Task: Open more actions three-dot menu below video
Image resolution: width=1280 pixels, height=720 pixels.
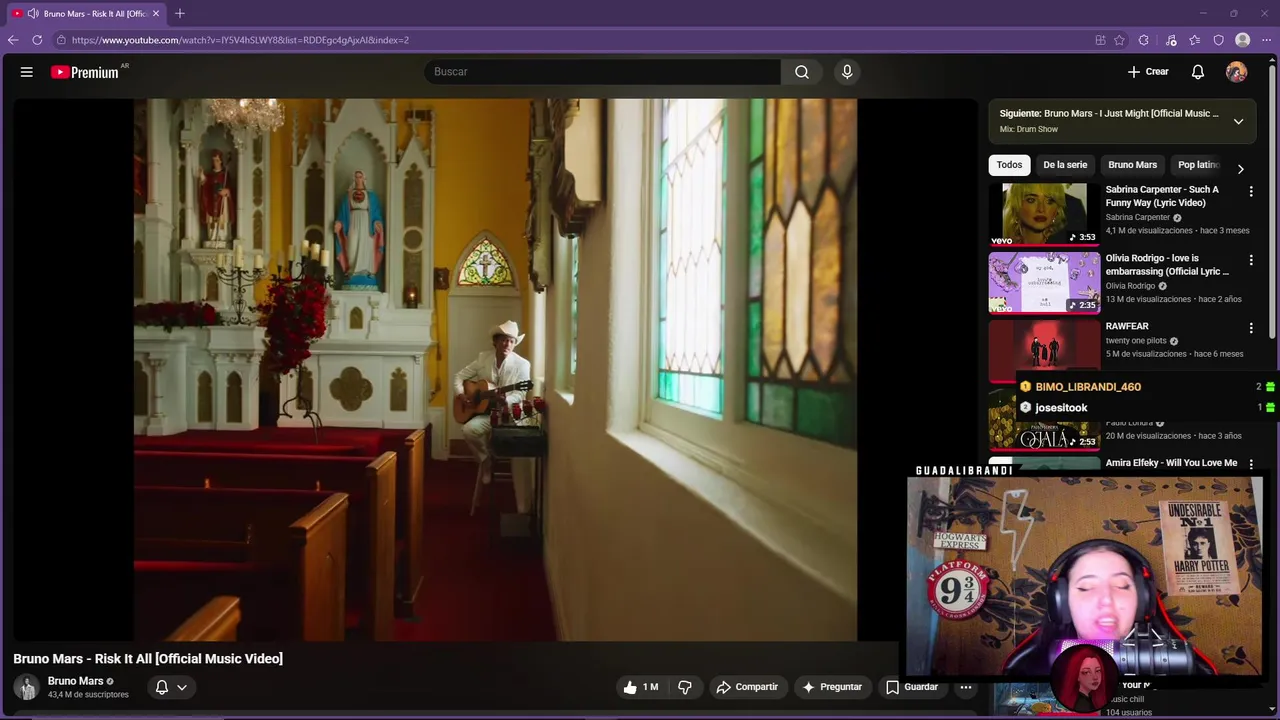Action: pyautogui.click(x=966, y=687)
